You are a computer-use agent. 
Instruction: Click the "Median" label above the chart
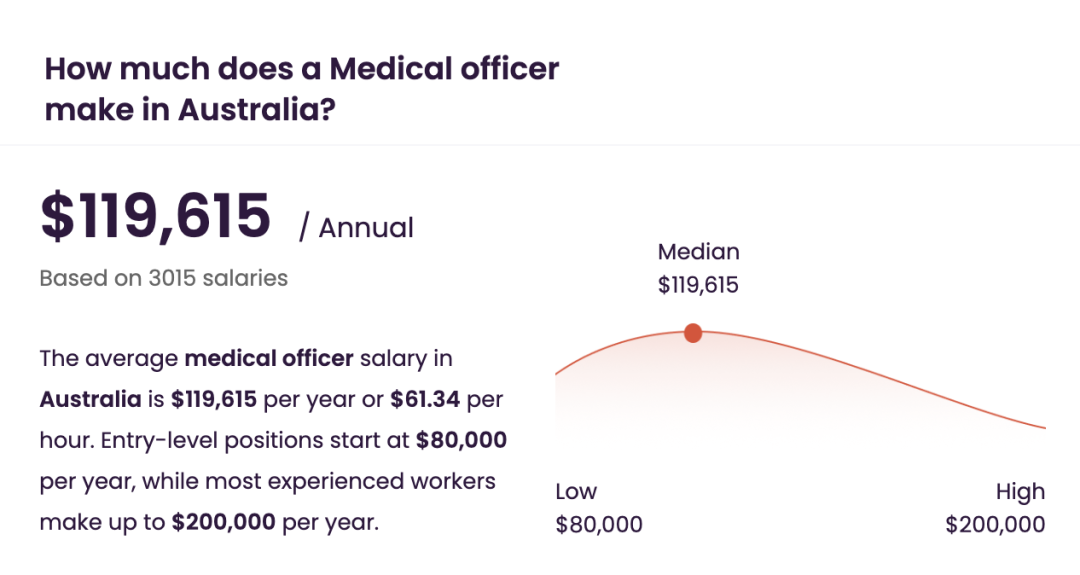tap(698, 252)
